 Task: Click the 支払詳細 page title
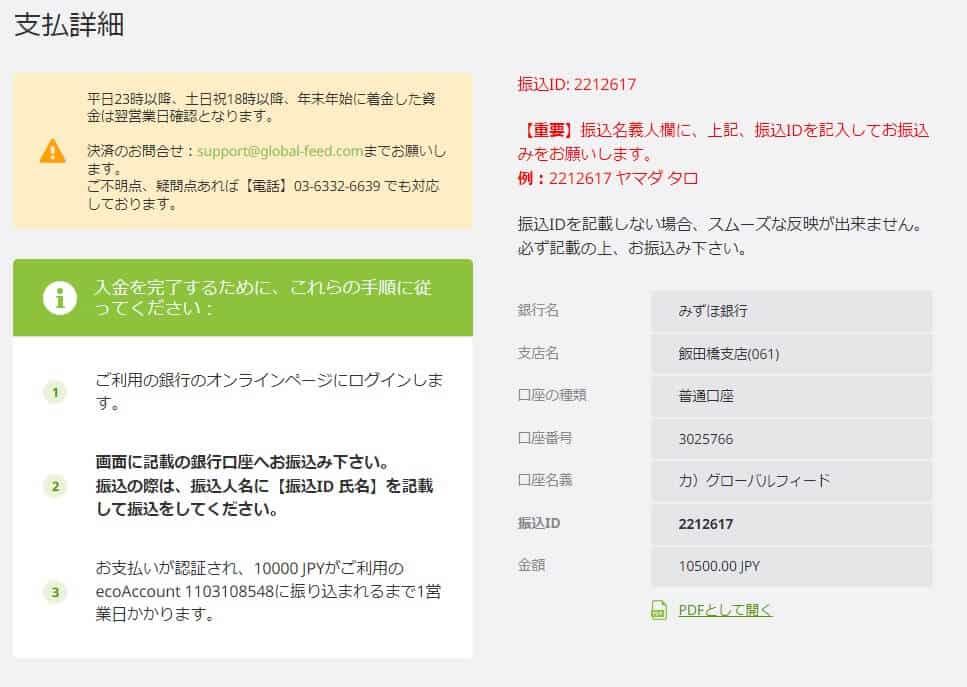(69, 25)
